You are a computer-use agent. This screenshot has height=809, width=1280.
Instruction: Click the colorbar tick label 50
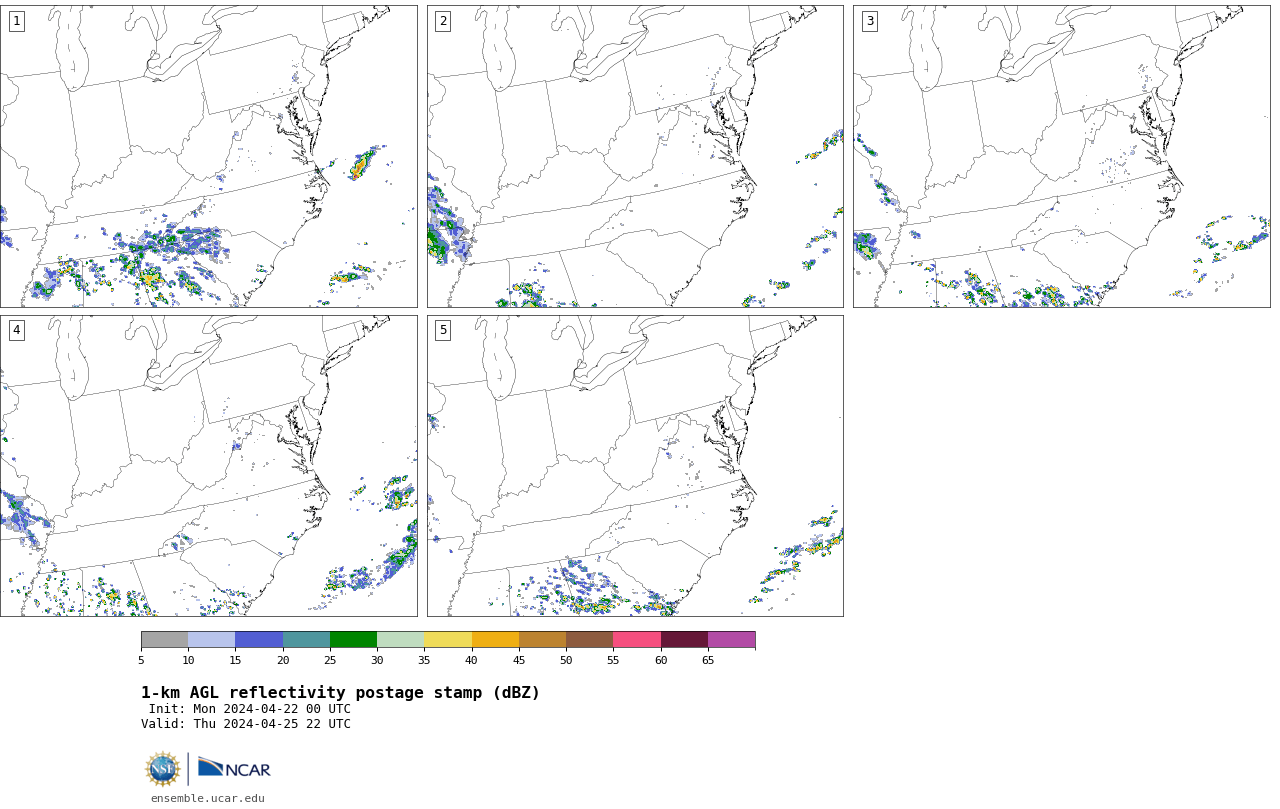pos(566,660)
